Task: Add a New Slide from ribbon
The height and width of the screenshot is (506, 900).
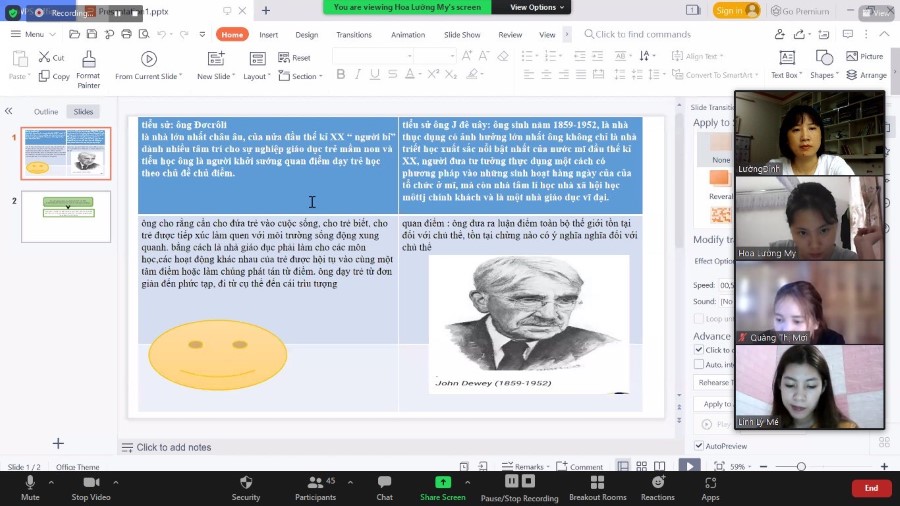Action: pyautogui.click(x=216, y=66)
